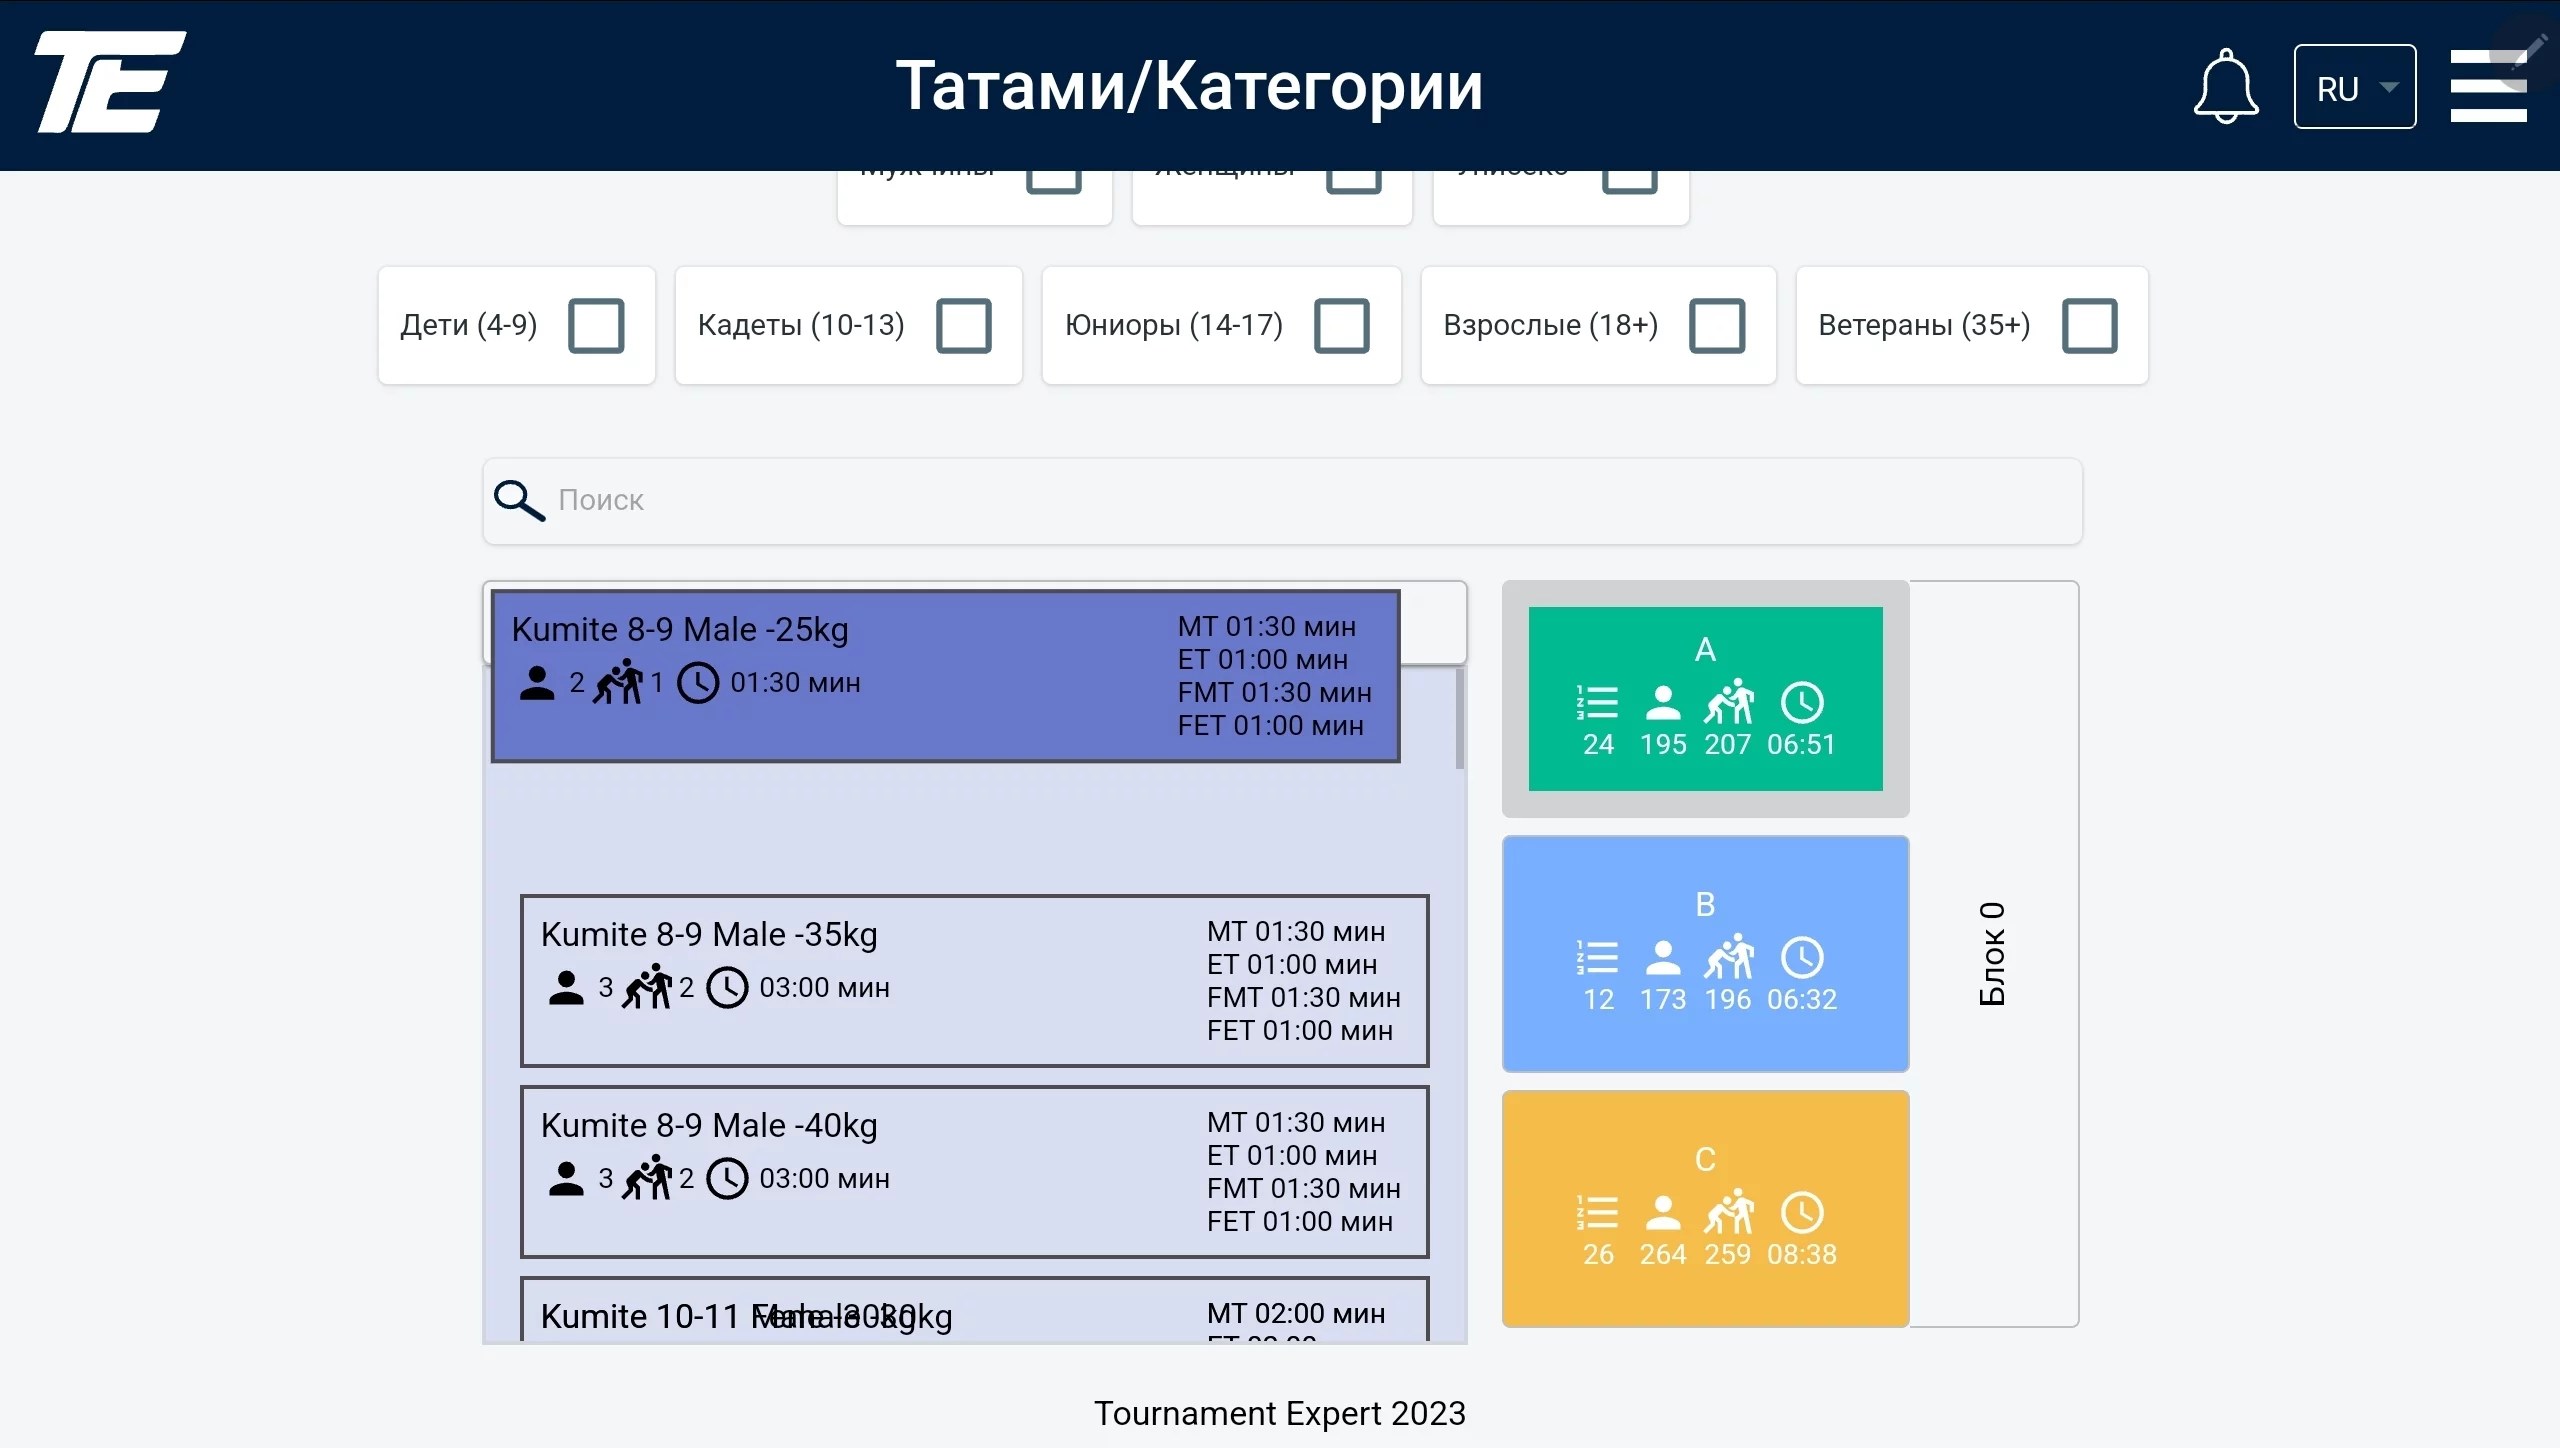Viewport: 2560px width, 1448px height.
Task: Click the categories list icon in tatami B
Action: coord(1597,958)
